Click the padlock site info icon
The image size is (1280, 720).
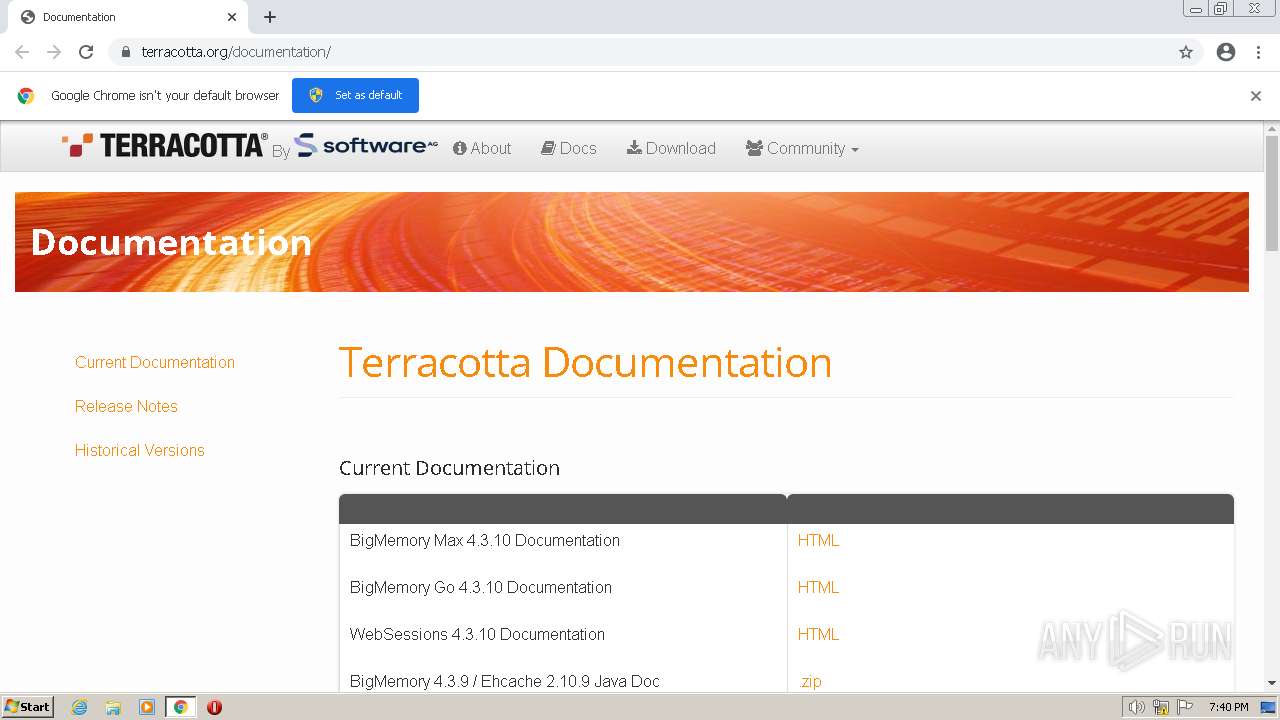coord(125,52)
